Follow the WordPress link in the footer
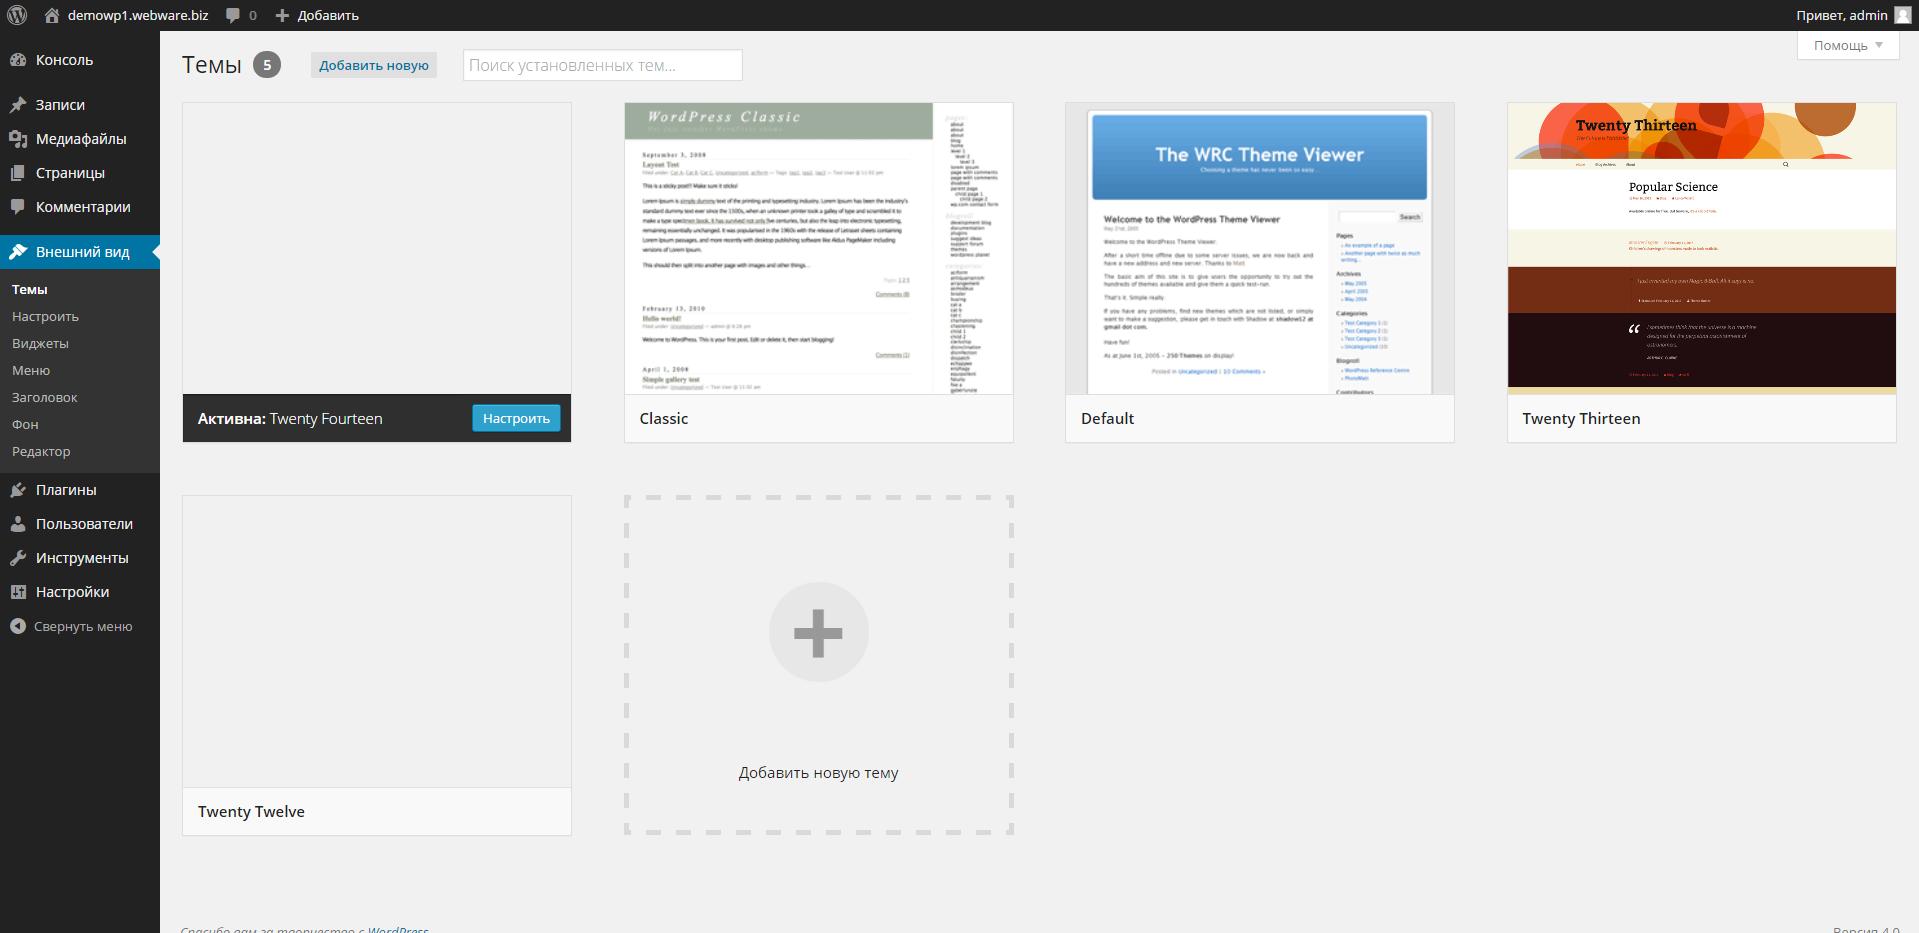The width and height of the screenshot is (1919, 933). click(x=398, y=929)
